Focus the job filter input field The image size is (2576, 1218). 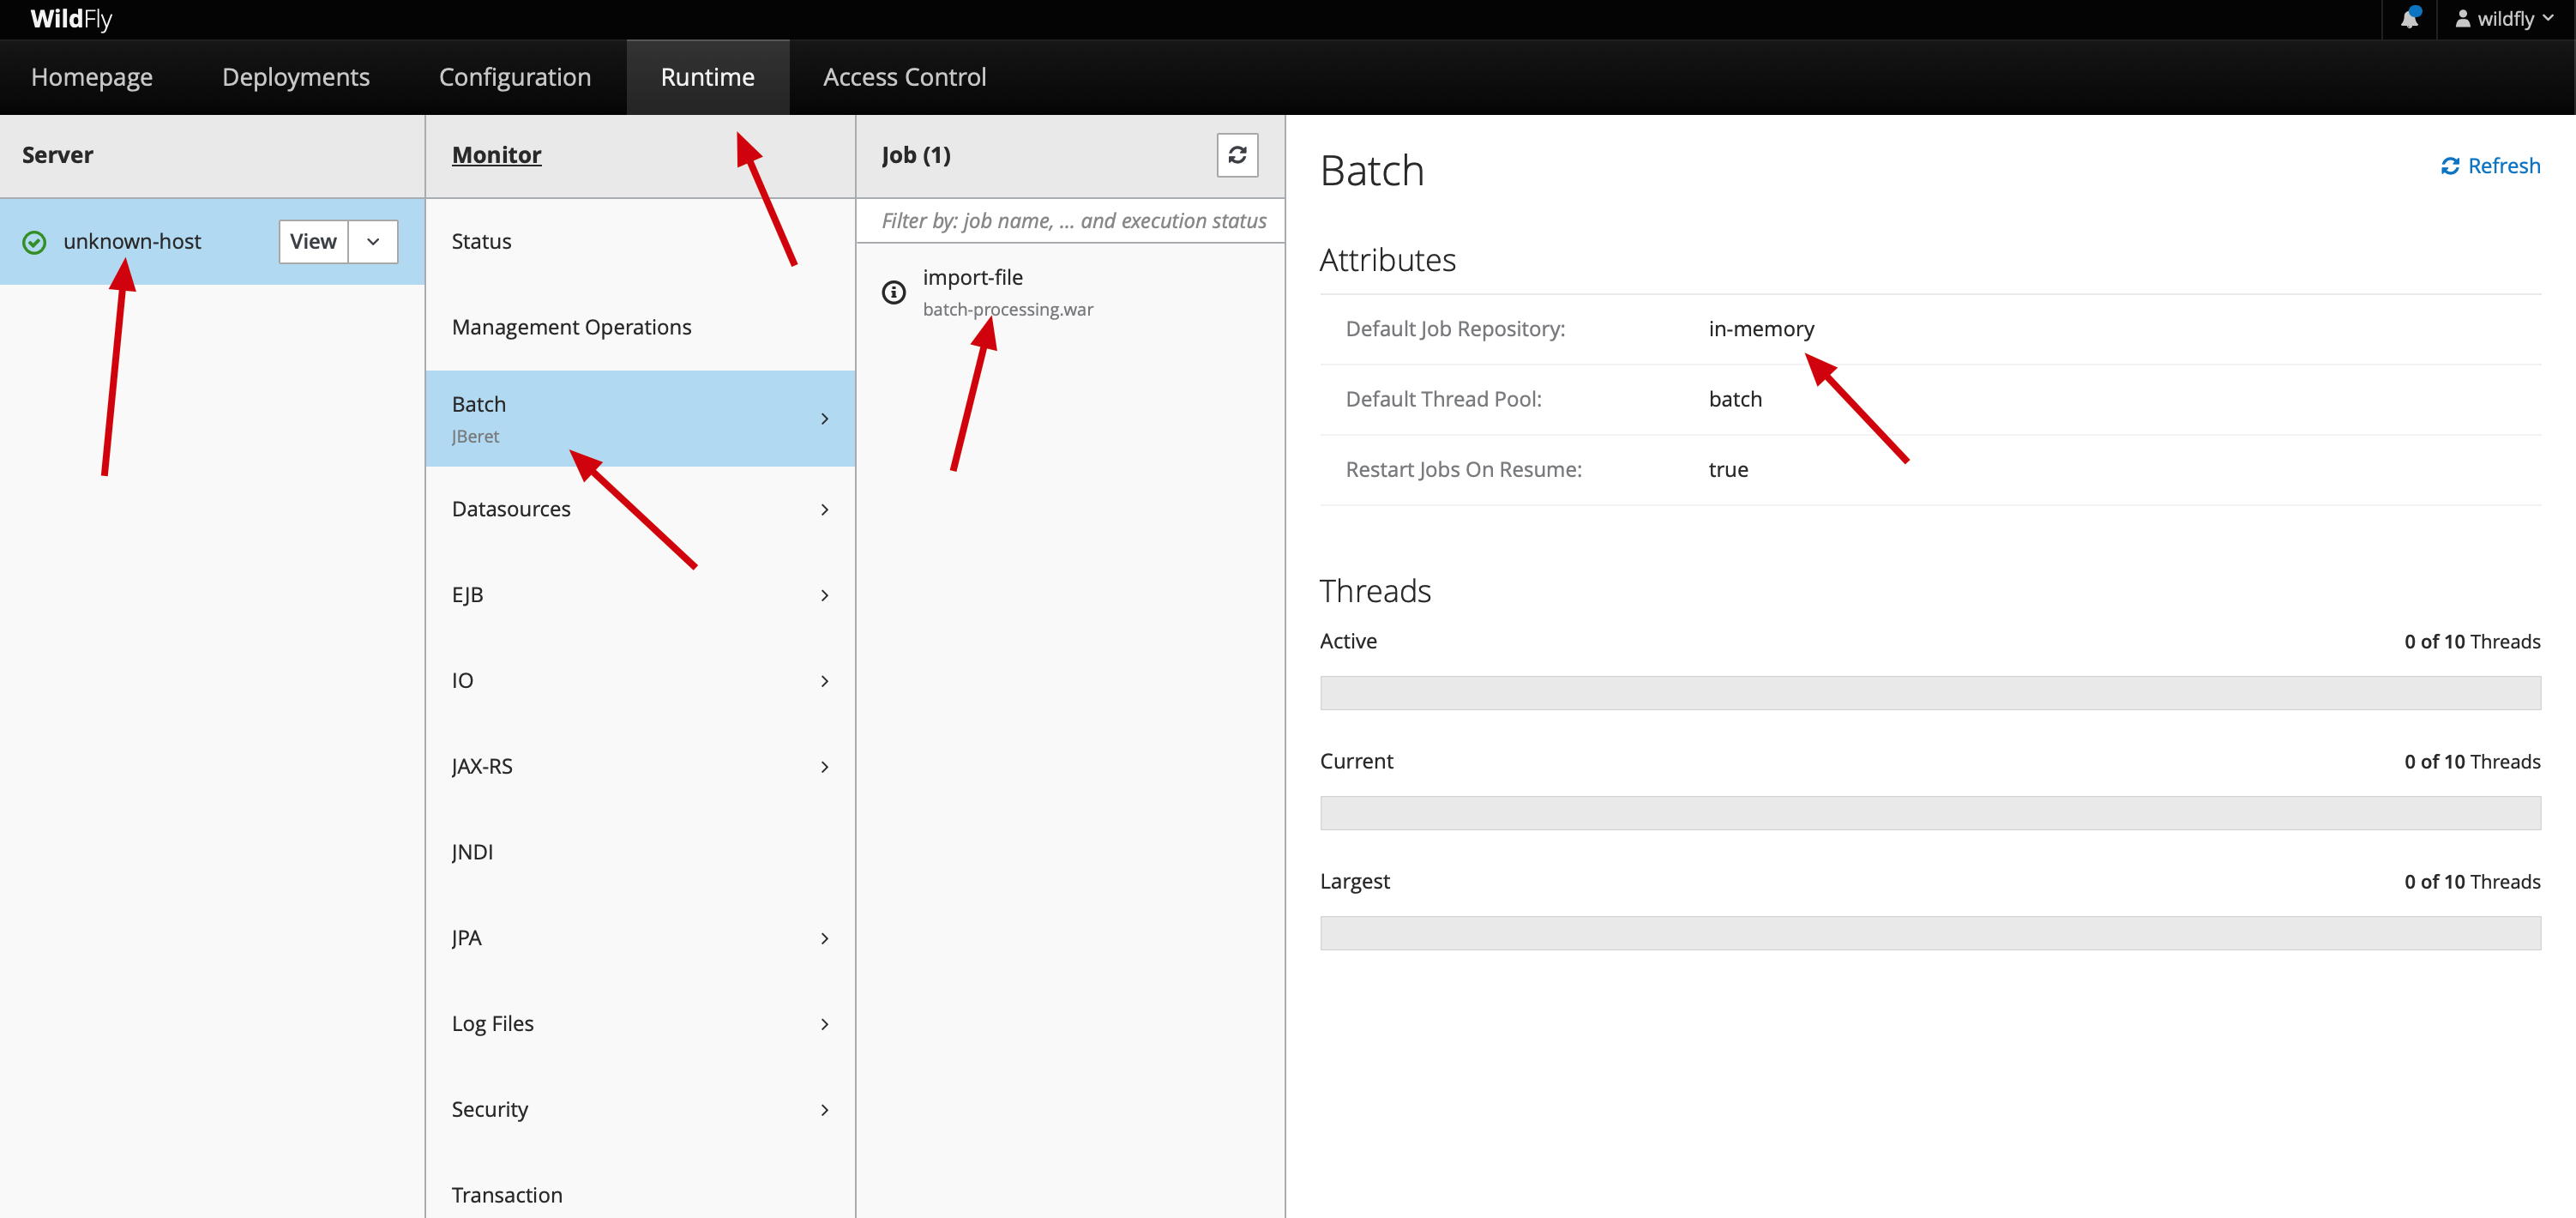click(x=1071, y=221)
